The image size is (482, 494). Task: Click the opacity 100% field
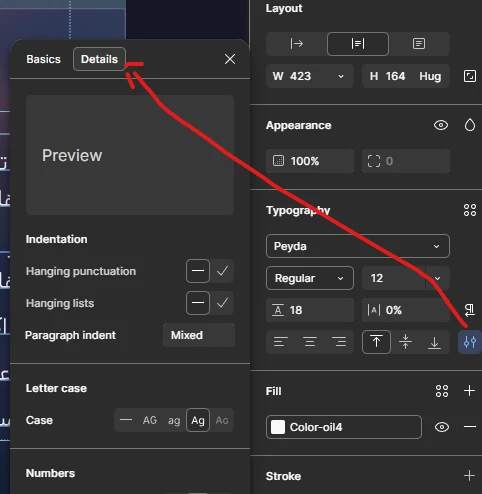(310, 161)
